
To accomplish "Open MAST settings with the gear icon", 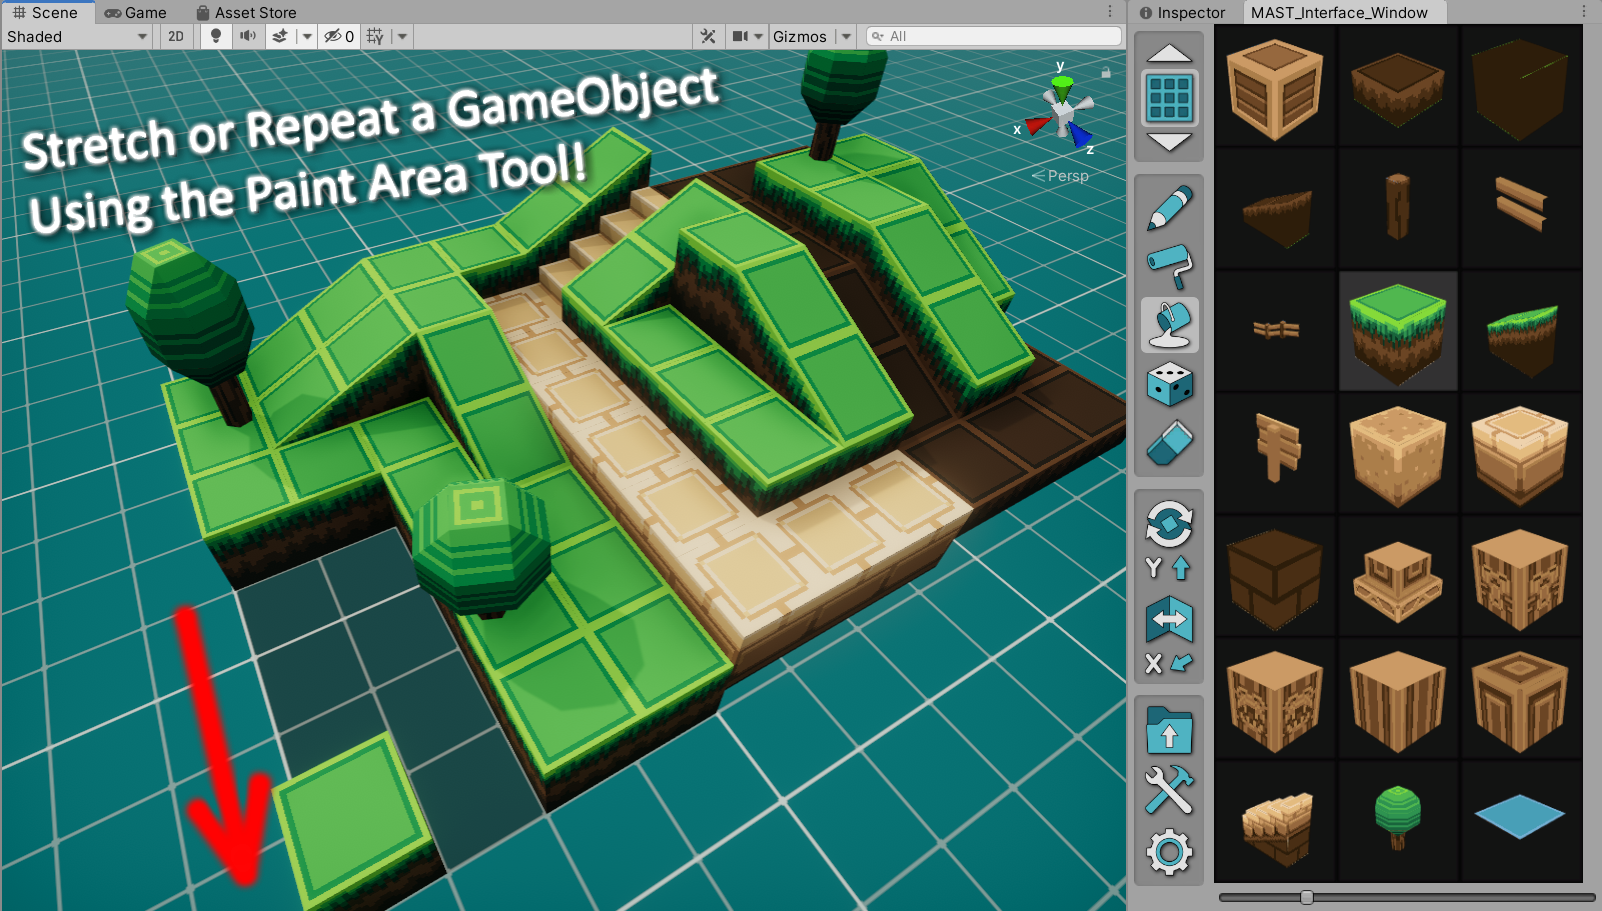I will coord(1169,853).
